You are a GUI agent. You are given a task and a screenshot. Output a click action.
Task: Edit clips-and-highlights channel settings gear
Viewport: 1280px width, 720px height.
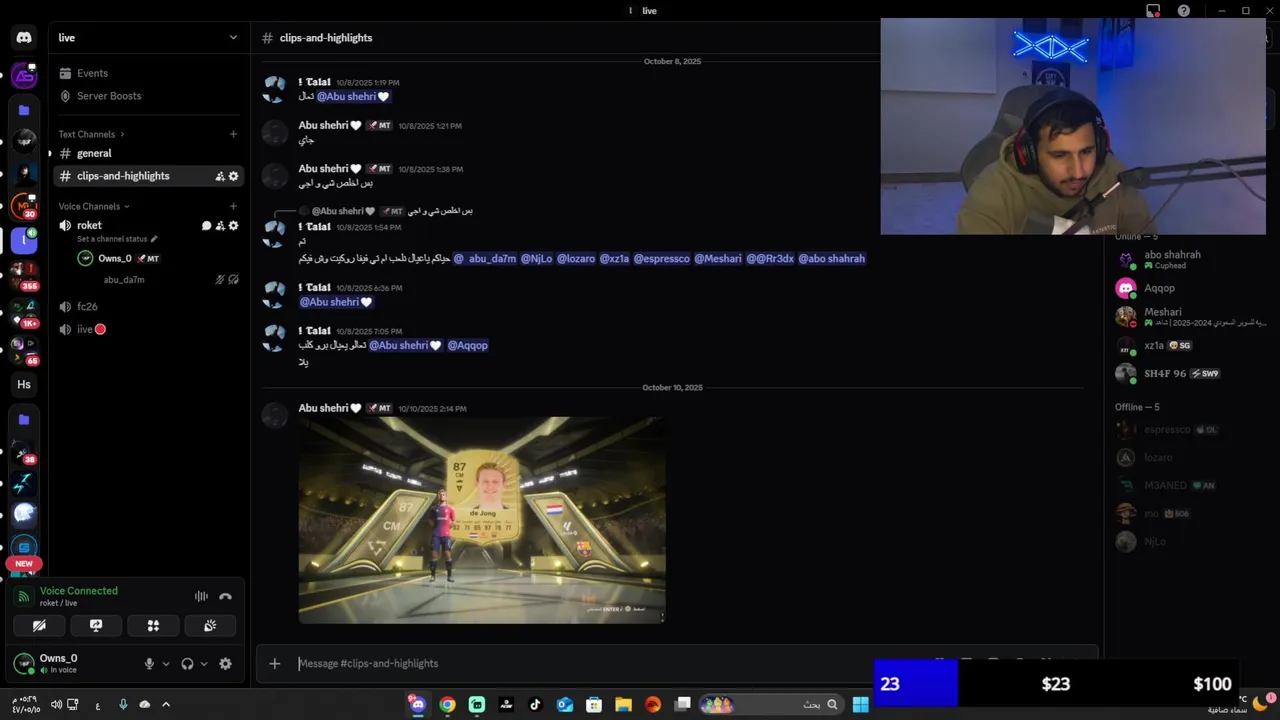coord(234,176)
